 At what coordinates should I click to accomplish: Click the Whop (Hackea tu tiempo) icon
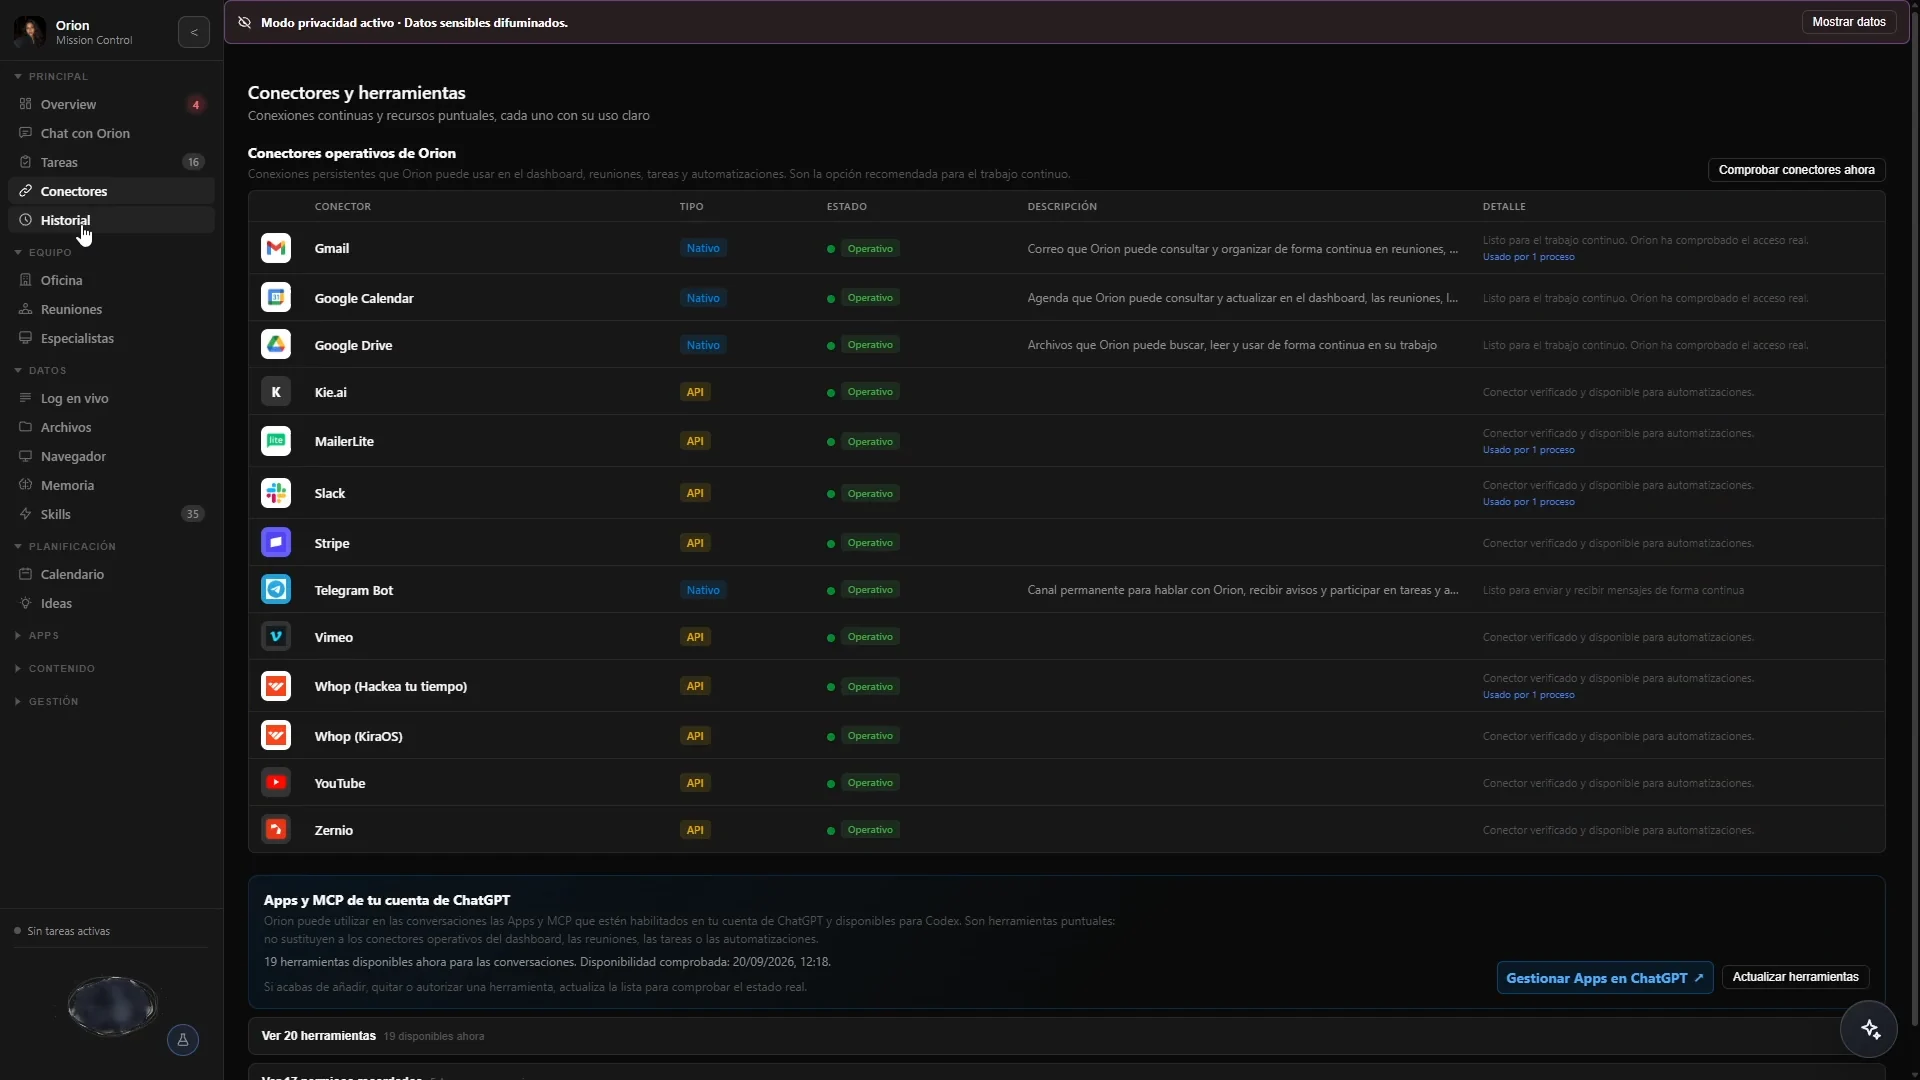[276, 685]
